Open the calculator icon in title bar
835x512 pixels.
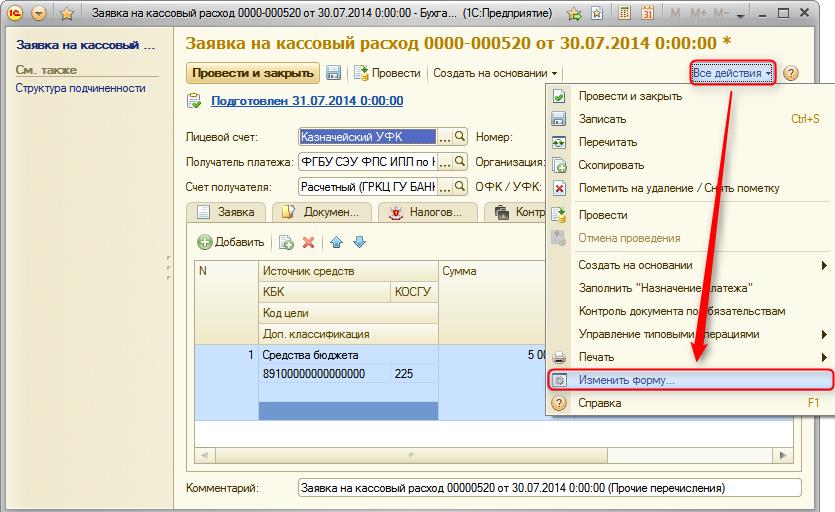tap(624, 13)
